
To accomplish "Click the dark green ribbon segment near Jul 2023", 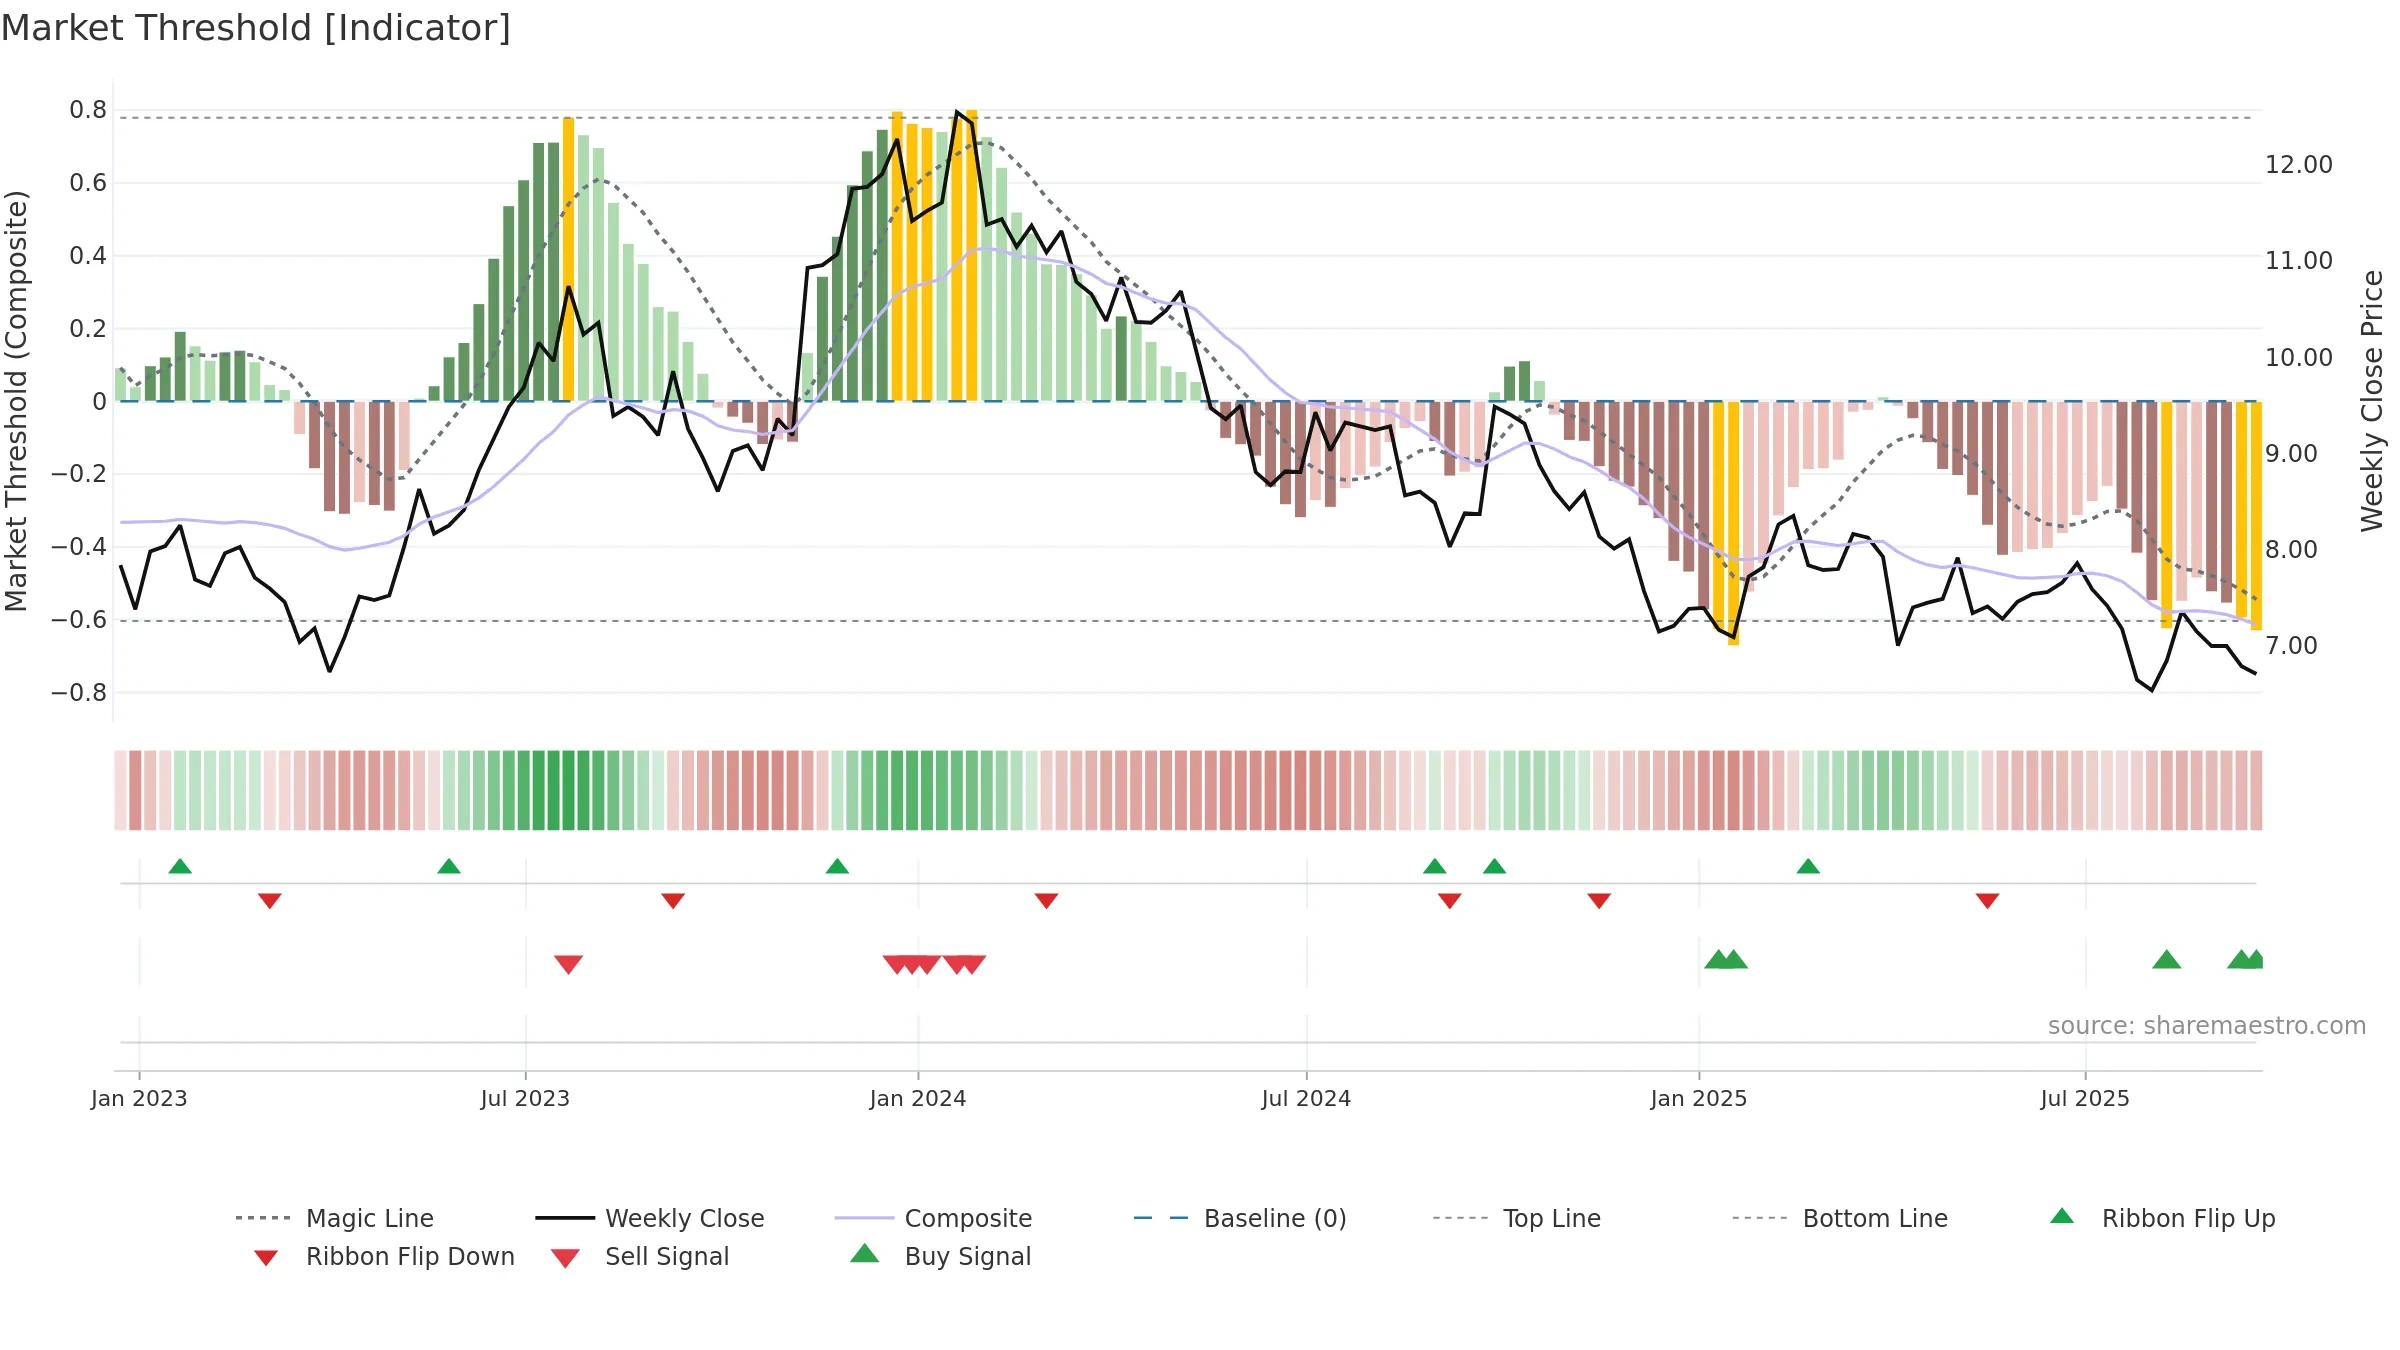I will (569, 790).
